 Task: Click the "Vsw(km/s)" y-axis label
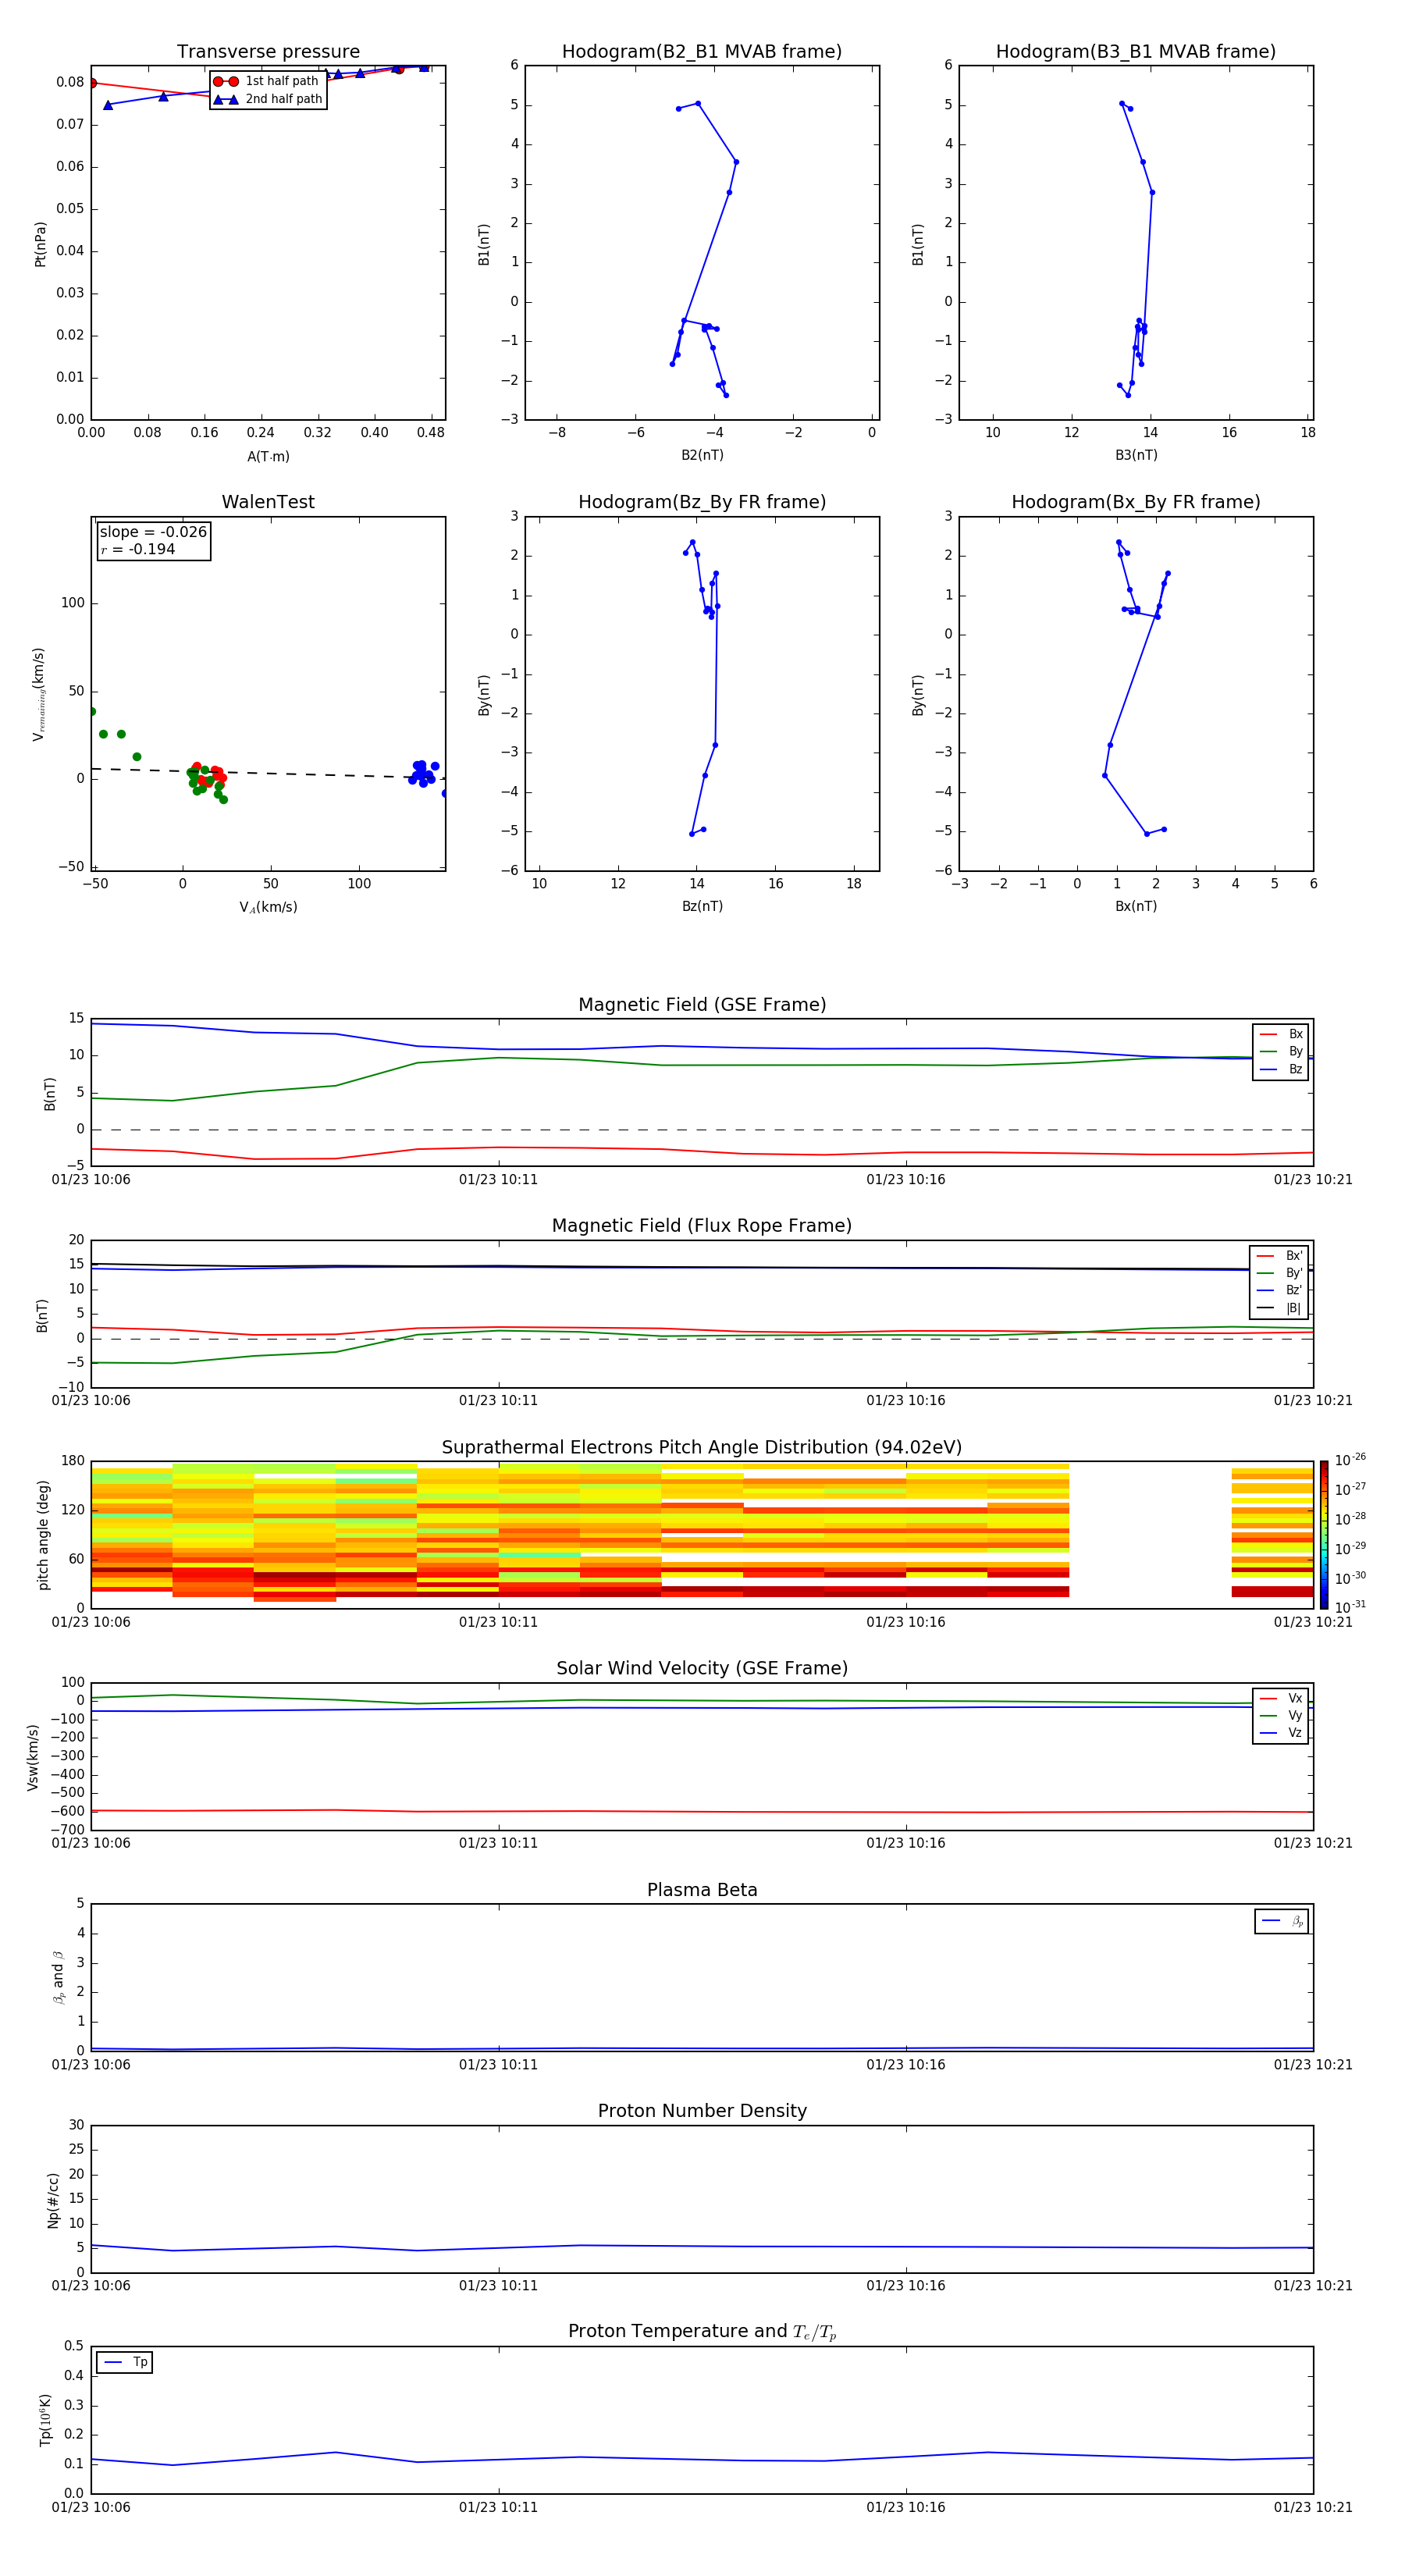[x=33, y=1757]
